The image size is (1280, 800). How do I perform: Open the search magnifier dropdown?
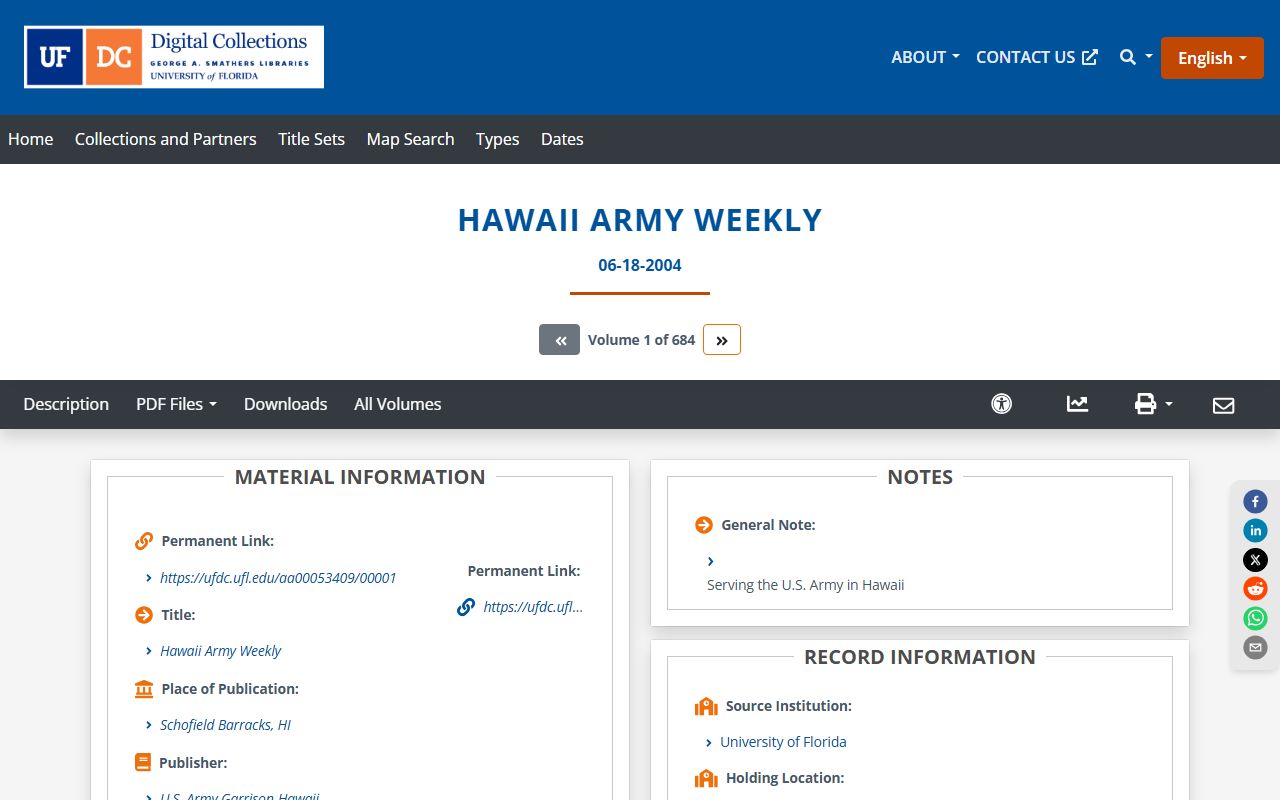(x=1136, y=57)
